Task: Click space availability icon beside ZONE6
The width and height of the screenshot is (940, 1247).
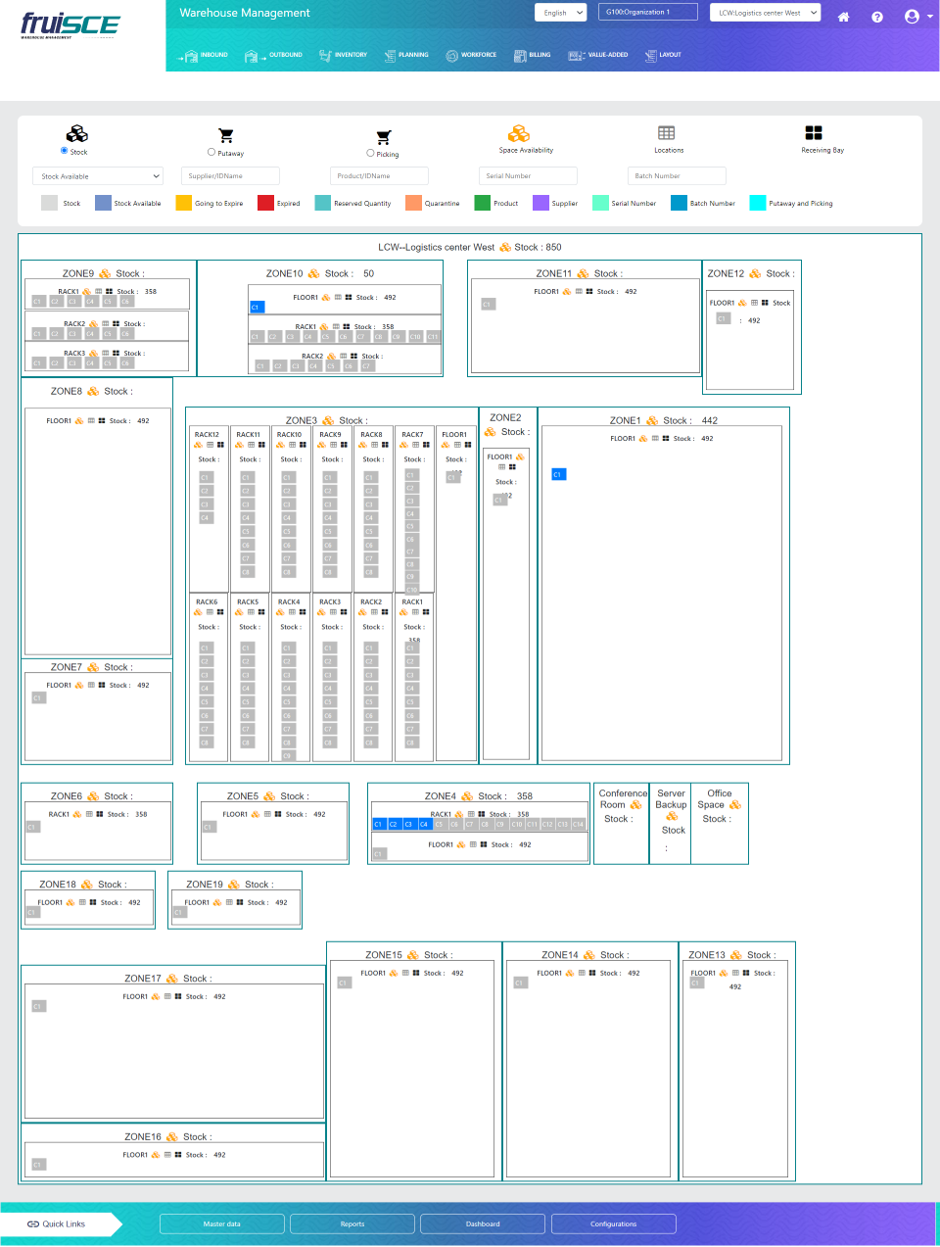Action: [x=93, y=796]
